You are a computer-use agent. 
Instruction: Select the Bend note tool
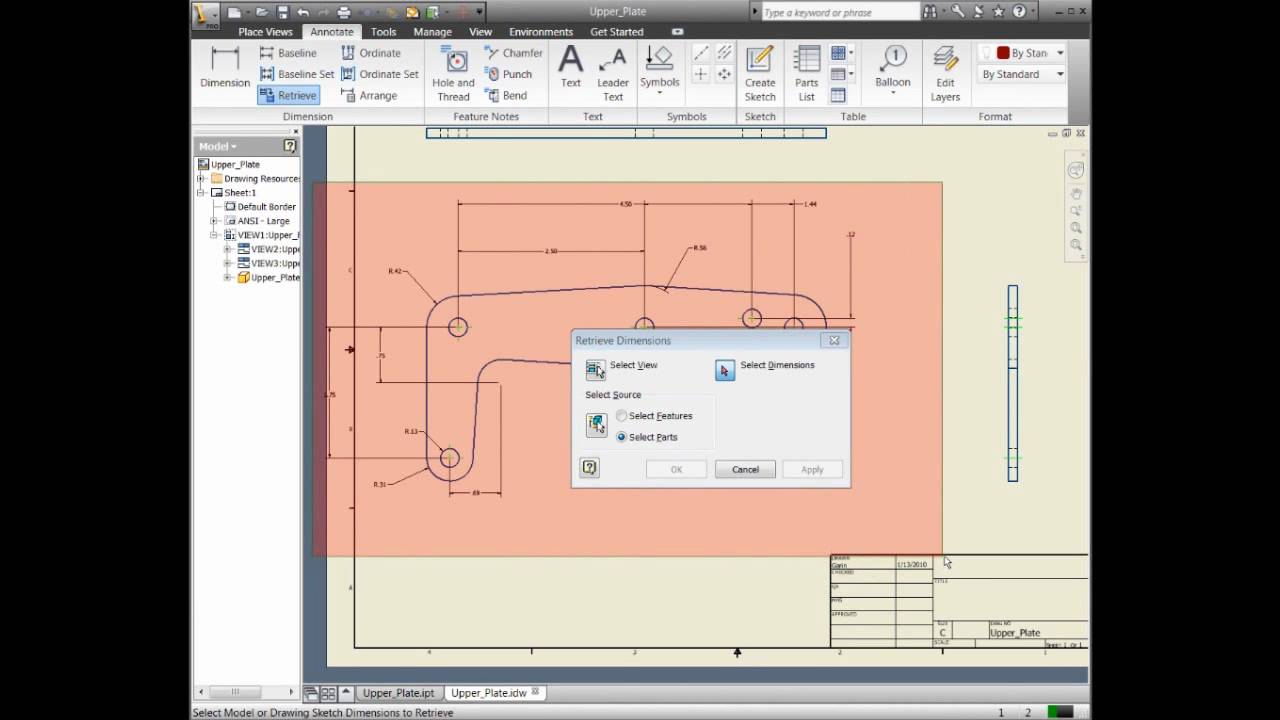tap(506, 95)
